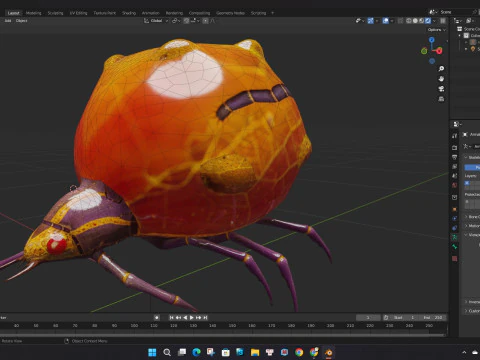Click the red X axis on navigation gizmo
480x360 pixels.
(439, 51)
